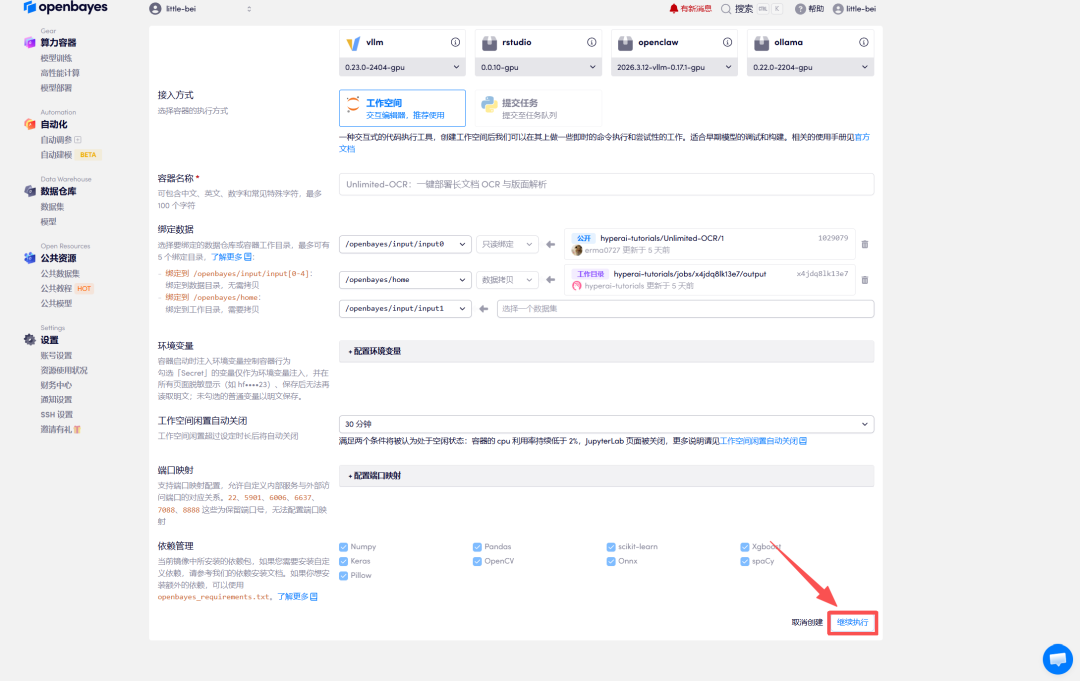Screen dimensions: 1080x681
Task: Open vllm version 0.23.0-2404-gpu dropdown
Action: (x=402, y=67)
